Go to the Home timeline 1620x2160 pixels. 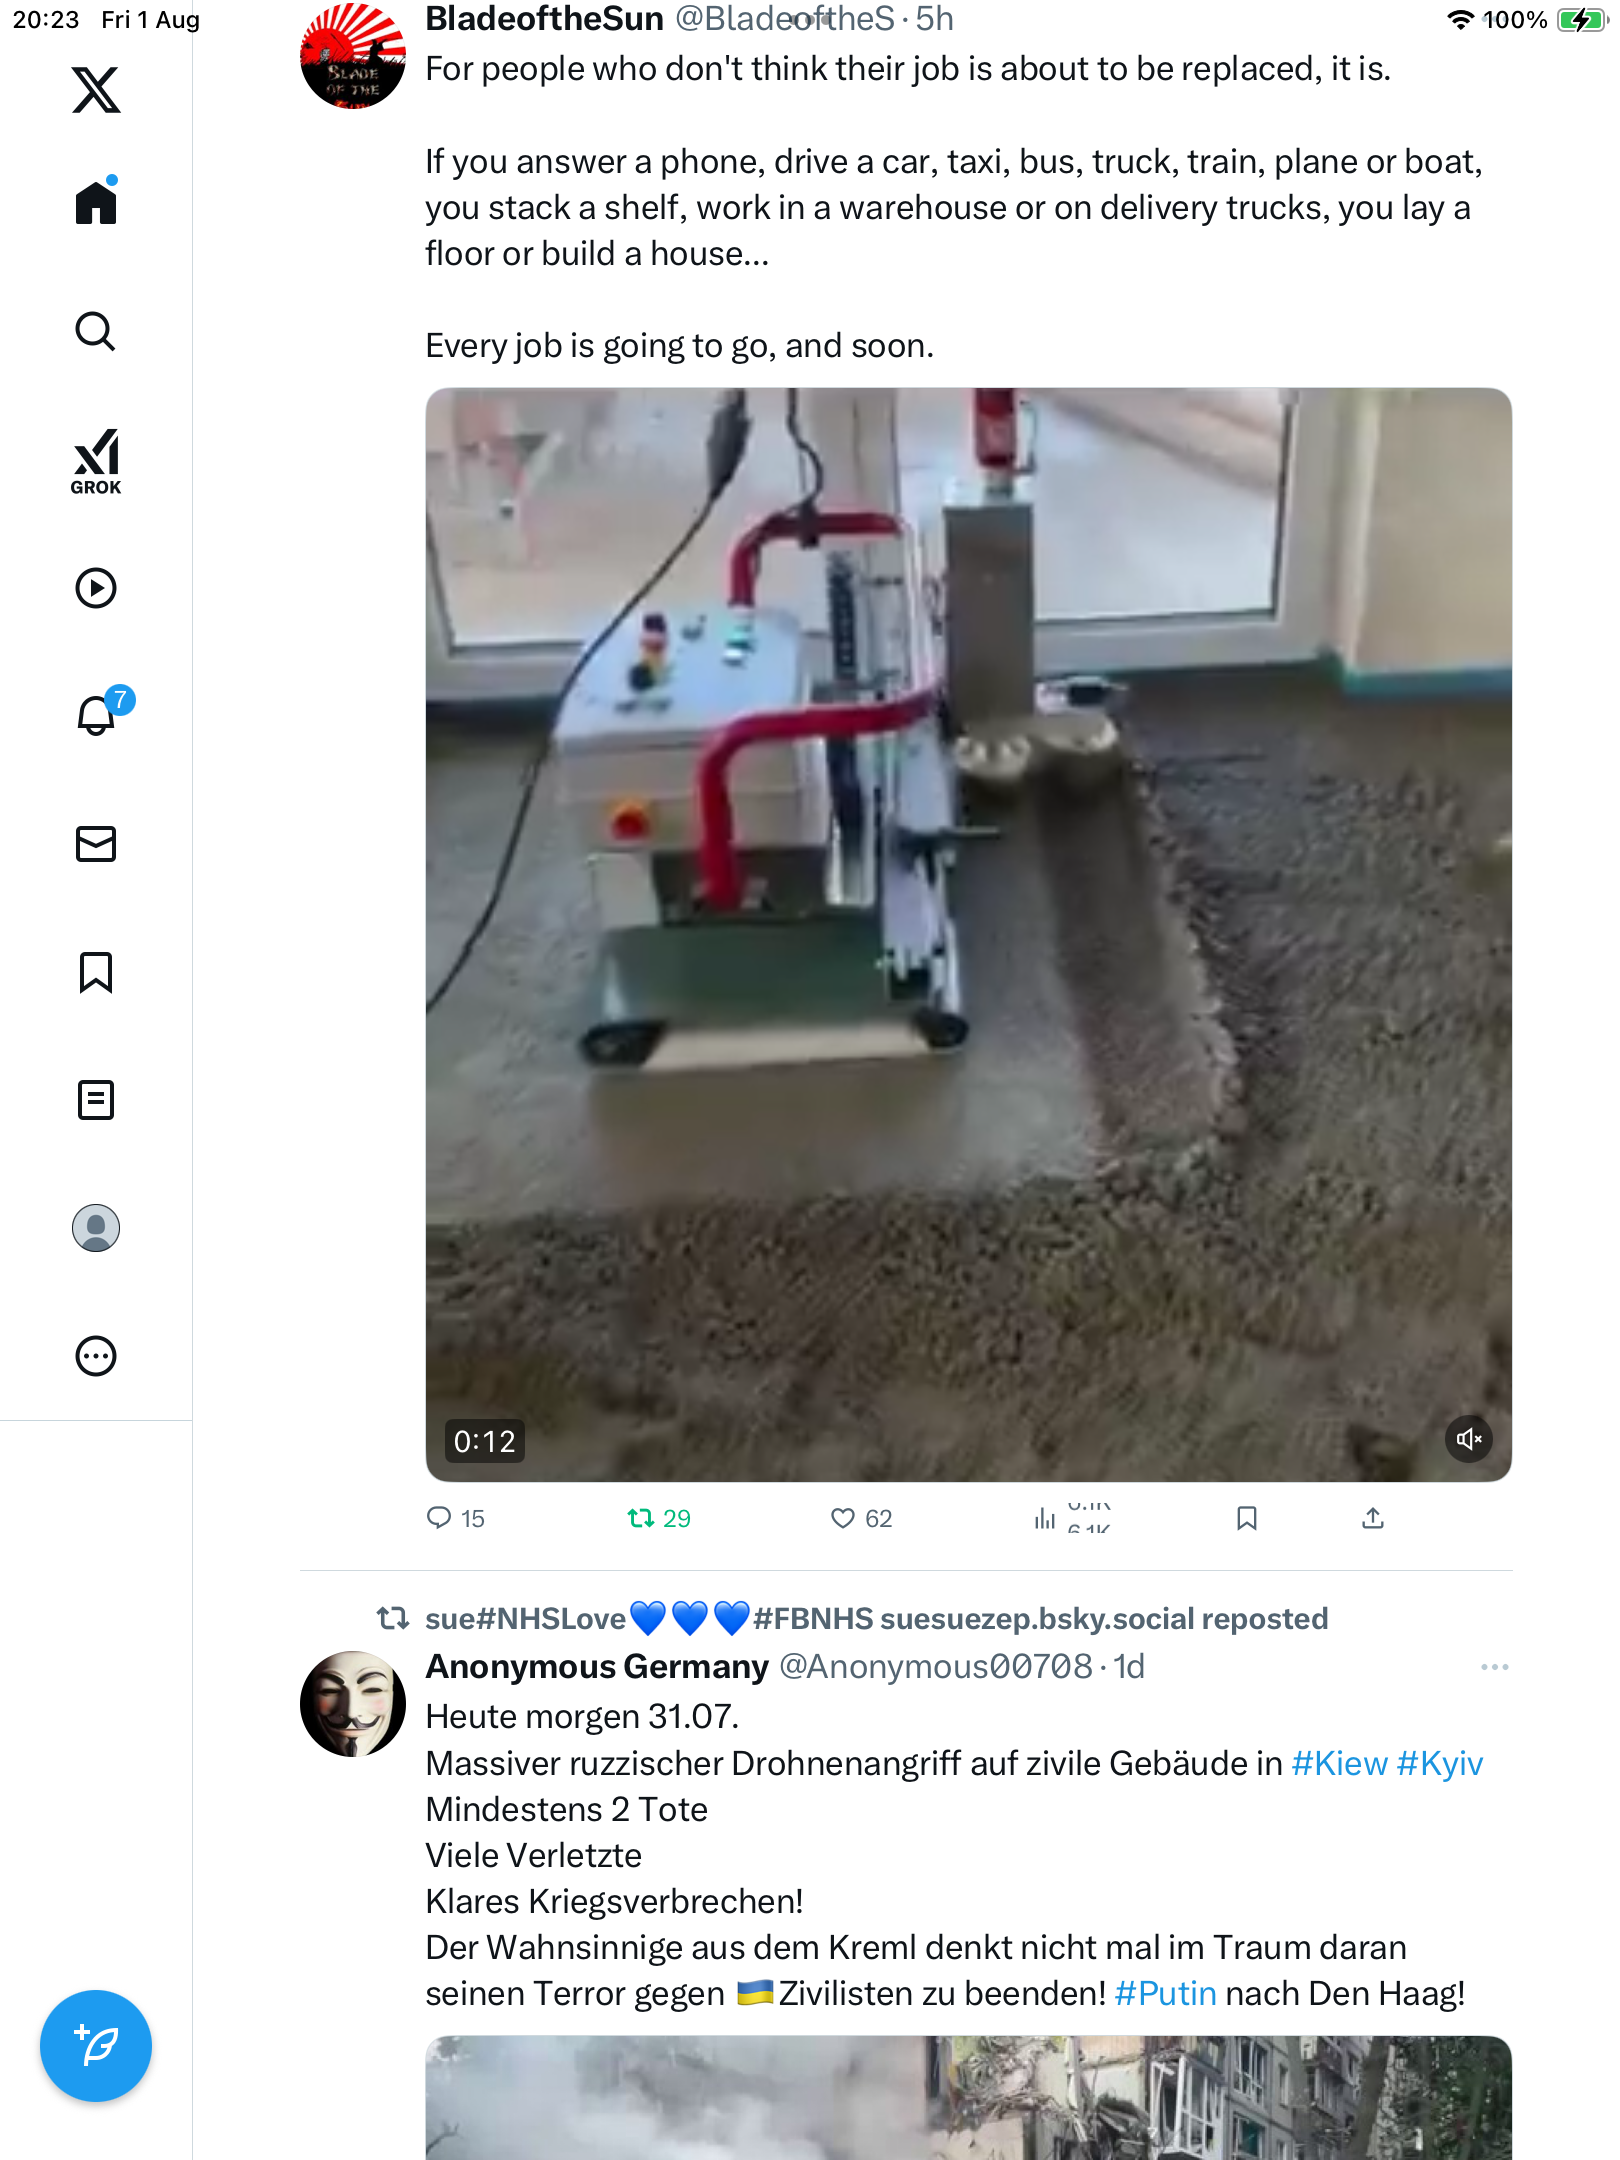pos(96,203)
